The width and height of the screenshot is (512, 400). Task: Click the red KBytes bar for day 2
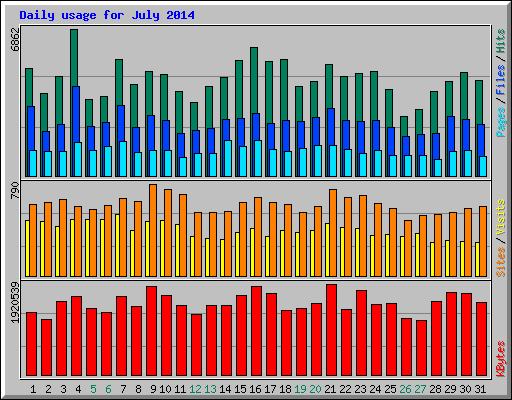[x=46, y=347]
